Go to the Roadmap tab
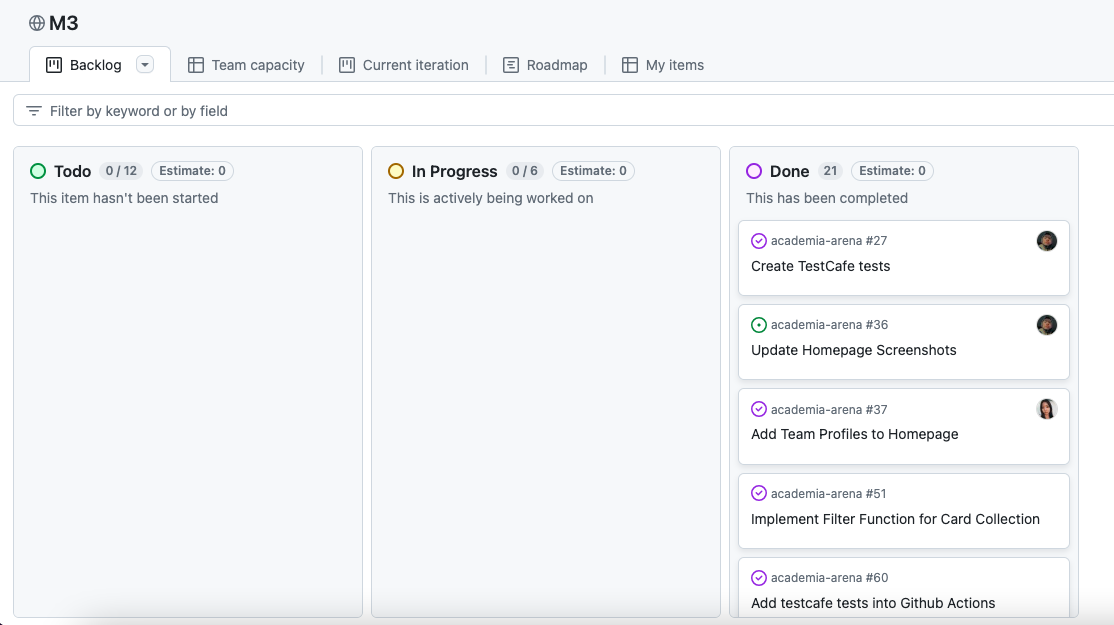Image resolution: width=1114 pixels, height=625 pixels. pyautogui.click(x=545, y=65)
